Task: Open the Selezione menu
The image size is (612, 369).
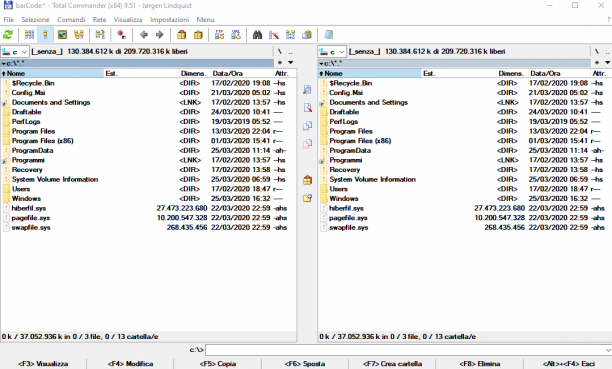Action: [36, 20]
